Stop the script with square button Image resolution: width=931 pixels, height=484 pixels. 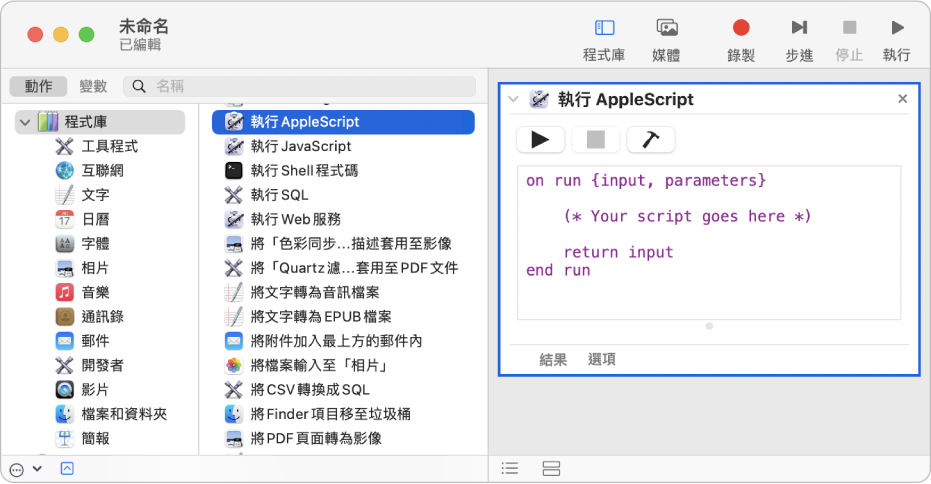point(596,140)
